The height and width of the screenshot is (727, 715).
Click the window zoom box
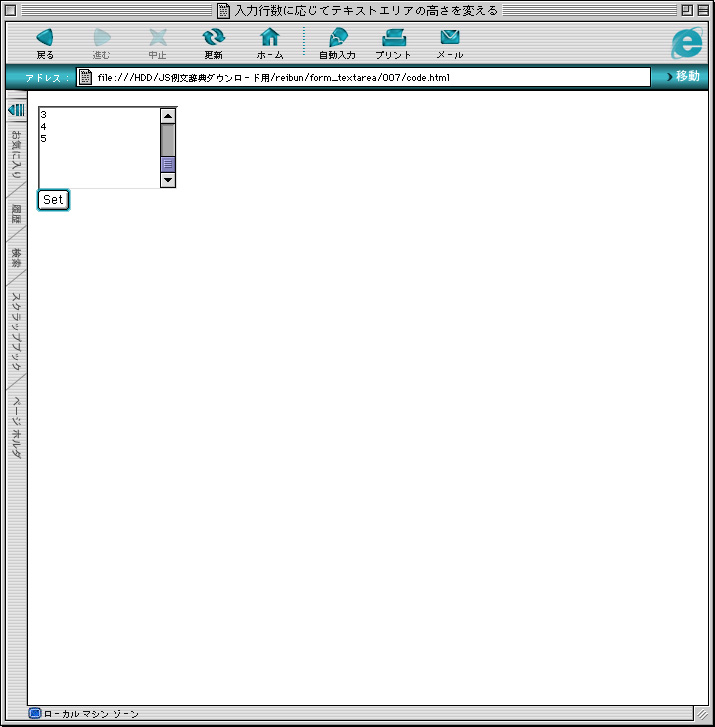[687, 10]
